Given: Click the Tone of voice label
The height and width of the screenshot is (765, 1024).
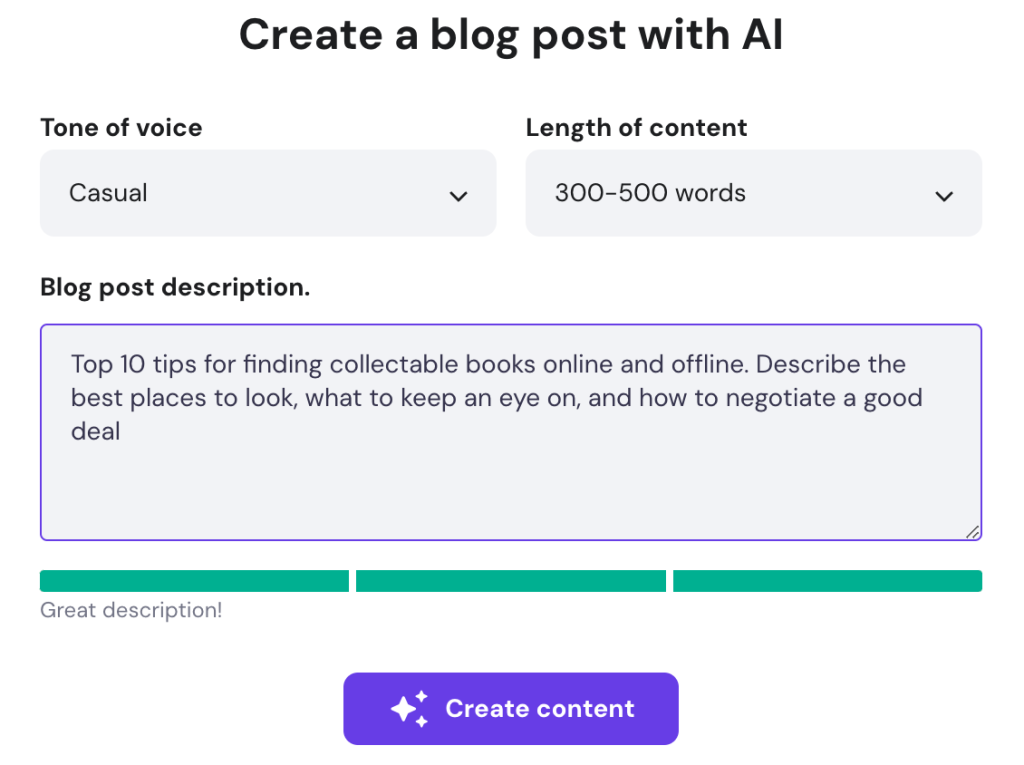Looking at the screenshot, I should (x=120, y=128).
